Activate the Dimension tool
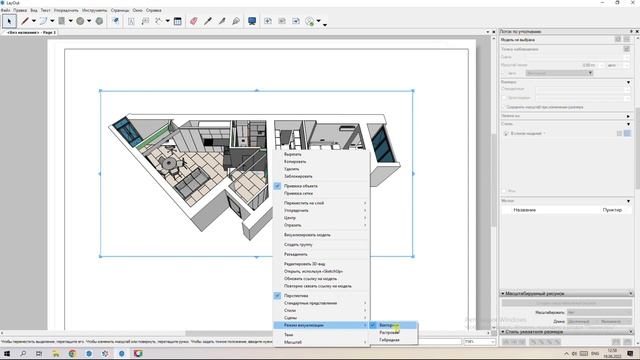The height and width of the screenshot is (360, 640). (158, 21)
